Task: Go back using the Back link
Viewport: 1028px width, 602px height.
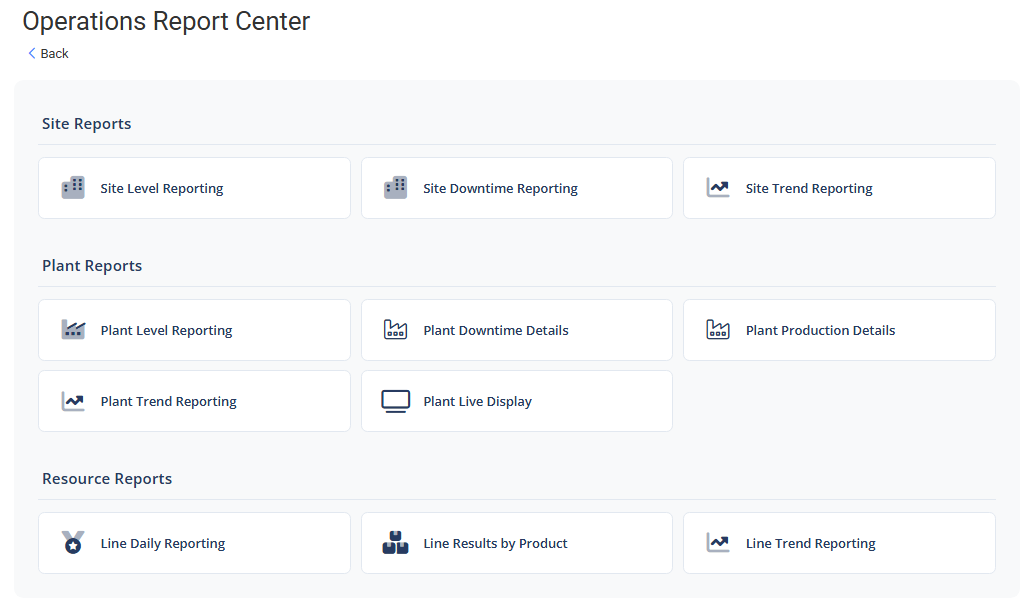Action: [x=48, y=54]
